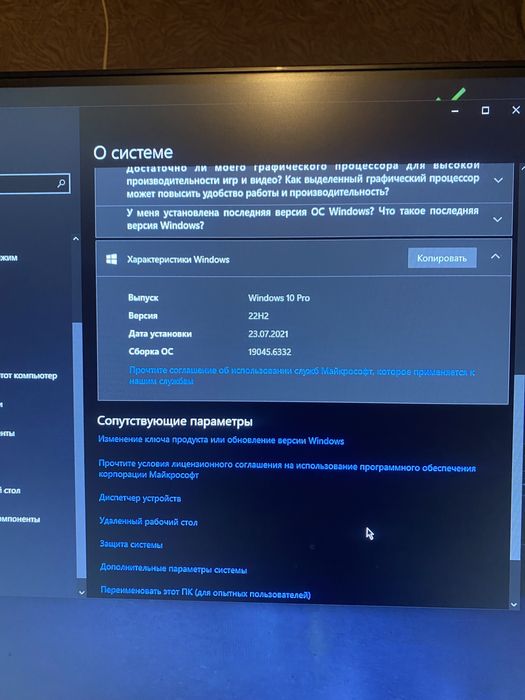Collapse the Характеристики Windows section
The height and width of the screenshot is (700, 525).
pyautogui.click(x=495, y=257)
